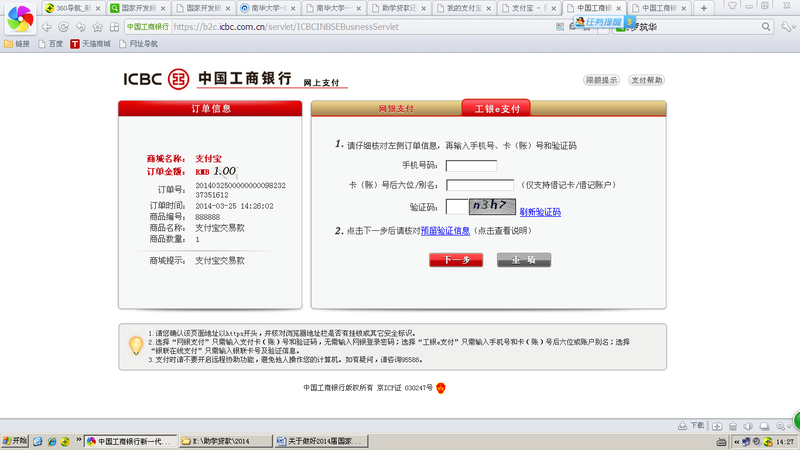Click the light bulb tip icon

(x=136, y=345)
